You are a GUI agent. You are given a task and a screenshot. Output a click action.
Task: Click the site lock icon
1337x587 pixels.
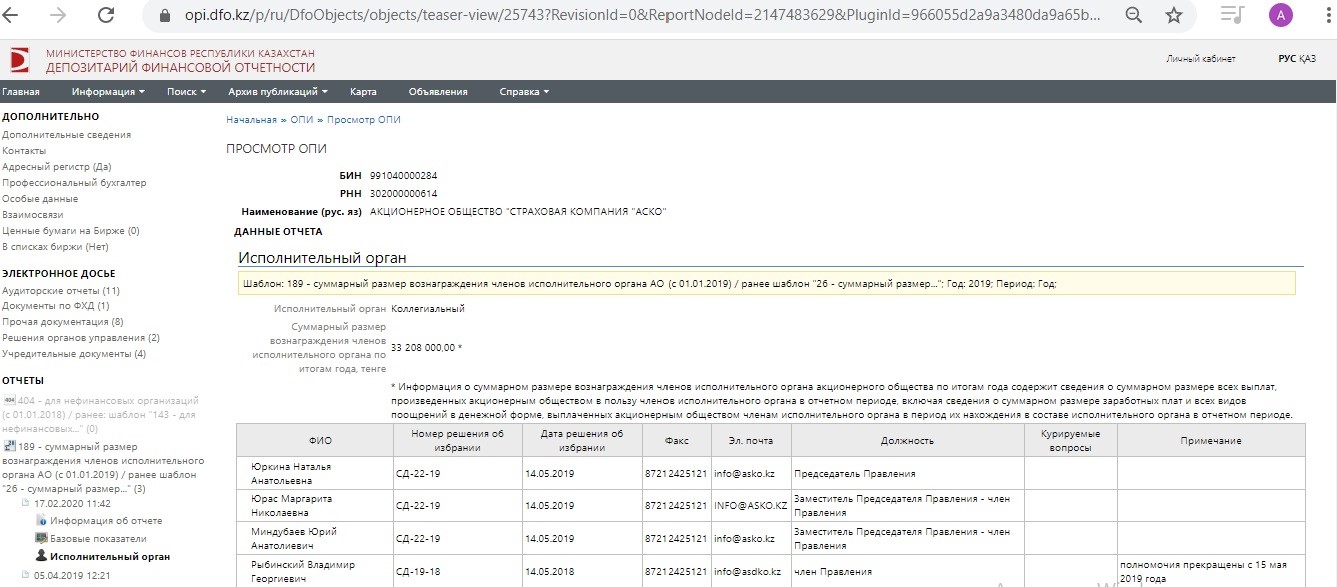point(166,15)
